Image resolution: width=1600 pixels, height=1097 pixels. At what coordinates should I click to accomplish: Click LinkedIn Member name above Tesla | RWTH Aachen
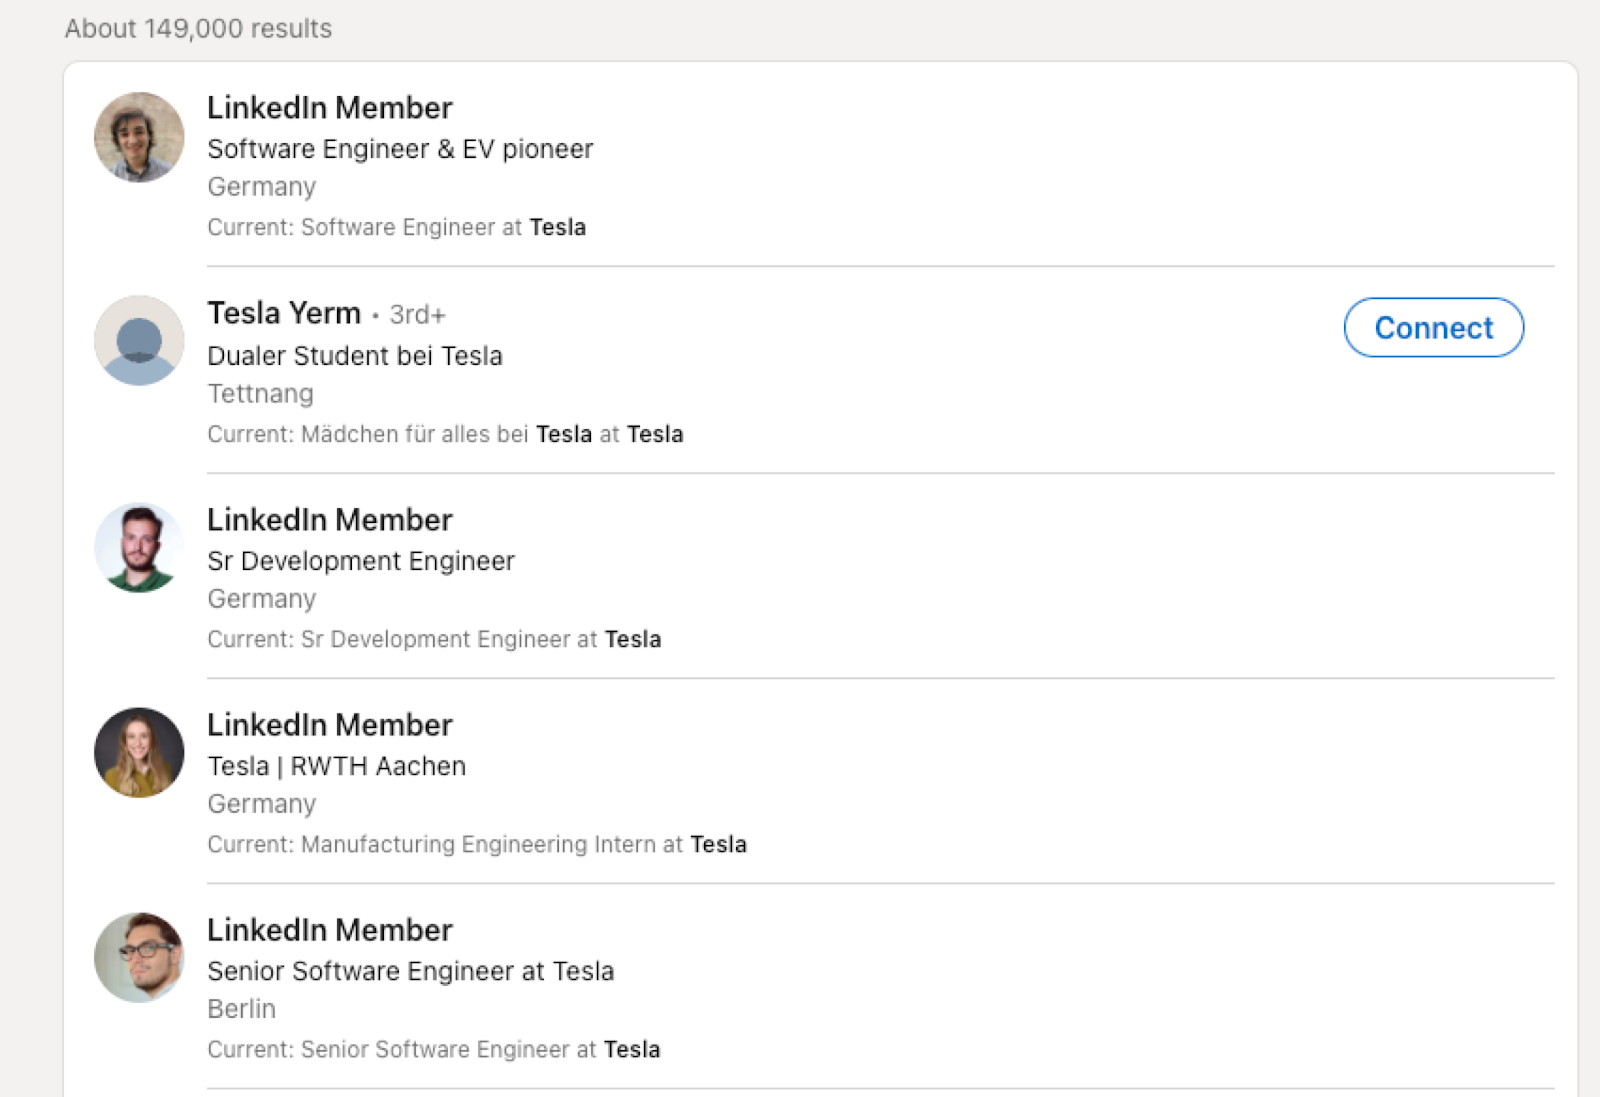tap(330, 725)
